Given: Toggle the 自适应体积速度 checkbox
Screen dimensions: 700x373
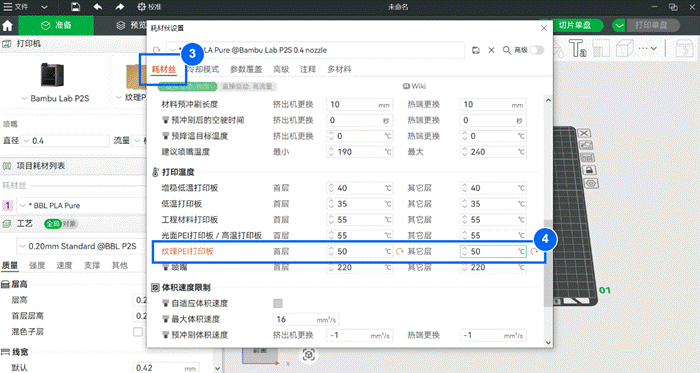Looking at the screenshot, I should (278, 303).
